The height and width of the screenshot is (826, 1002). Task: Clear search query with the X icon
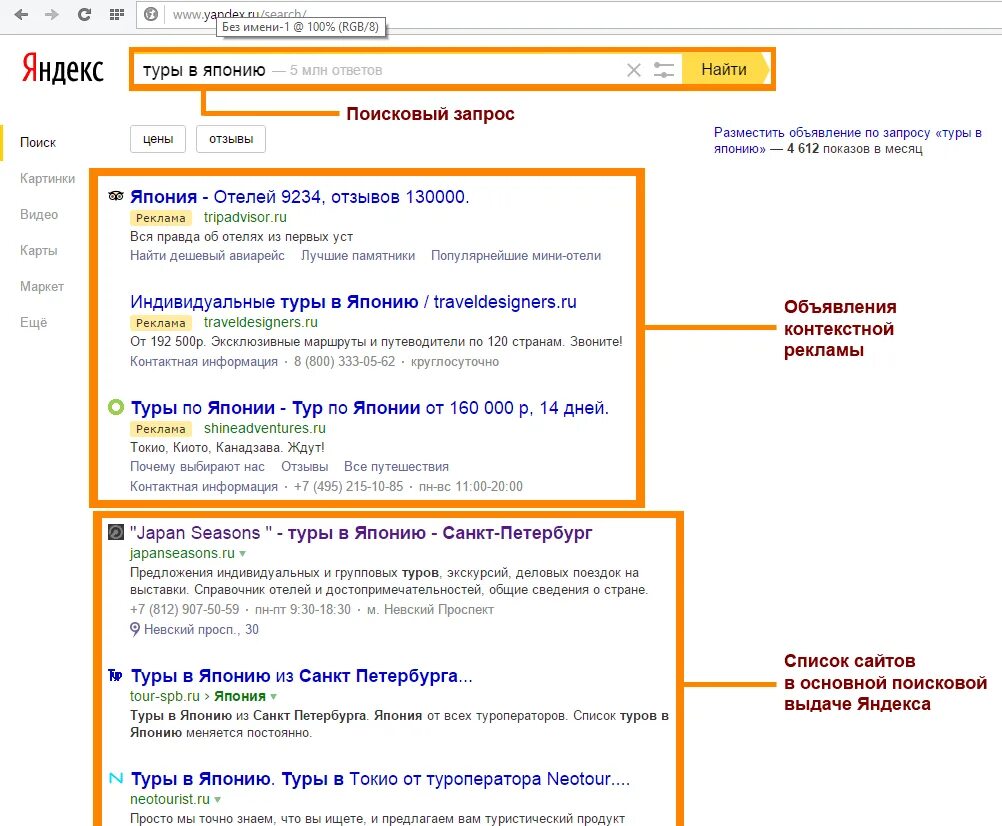(633, 70)
